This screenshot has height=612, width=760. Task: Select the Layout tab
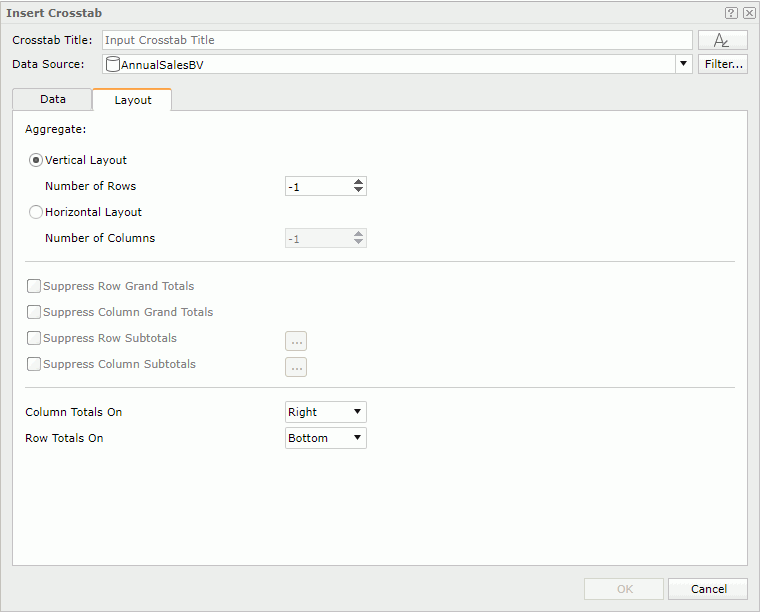coord(132,100)
